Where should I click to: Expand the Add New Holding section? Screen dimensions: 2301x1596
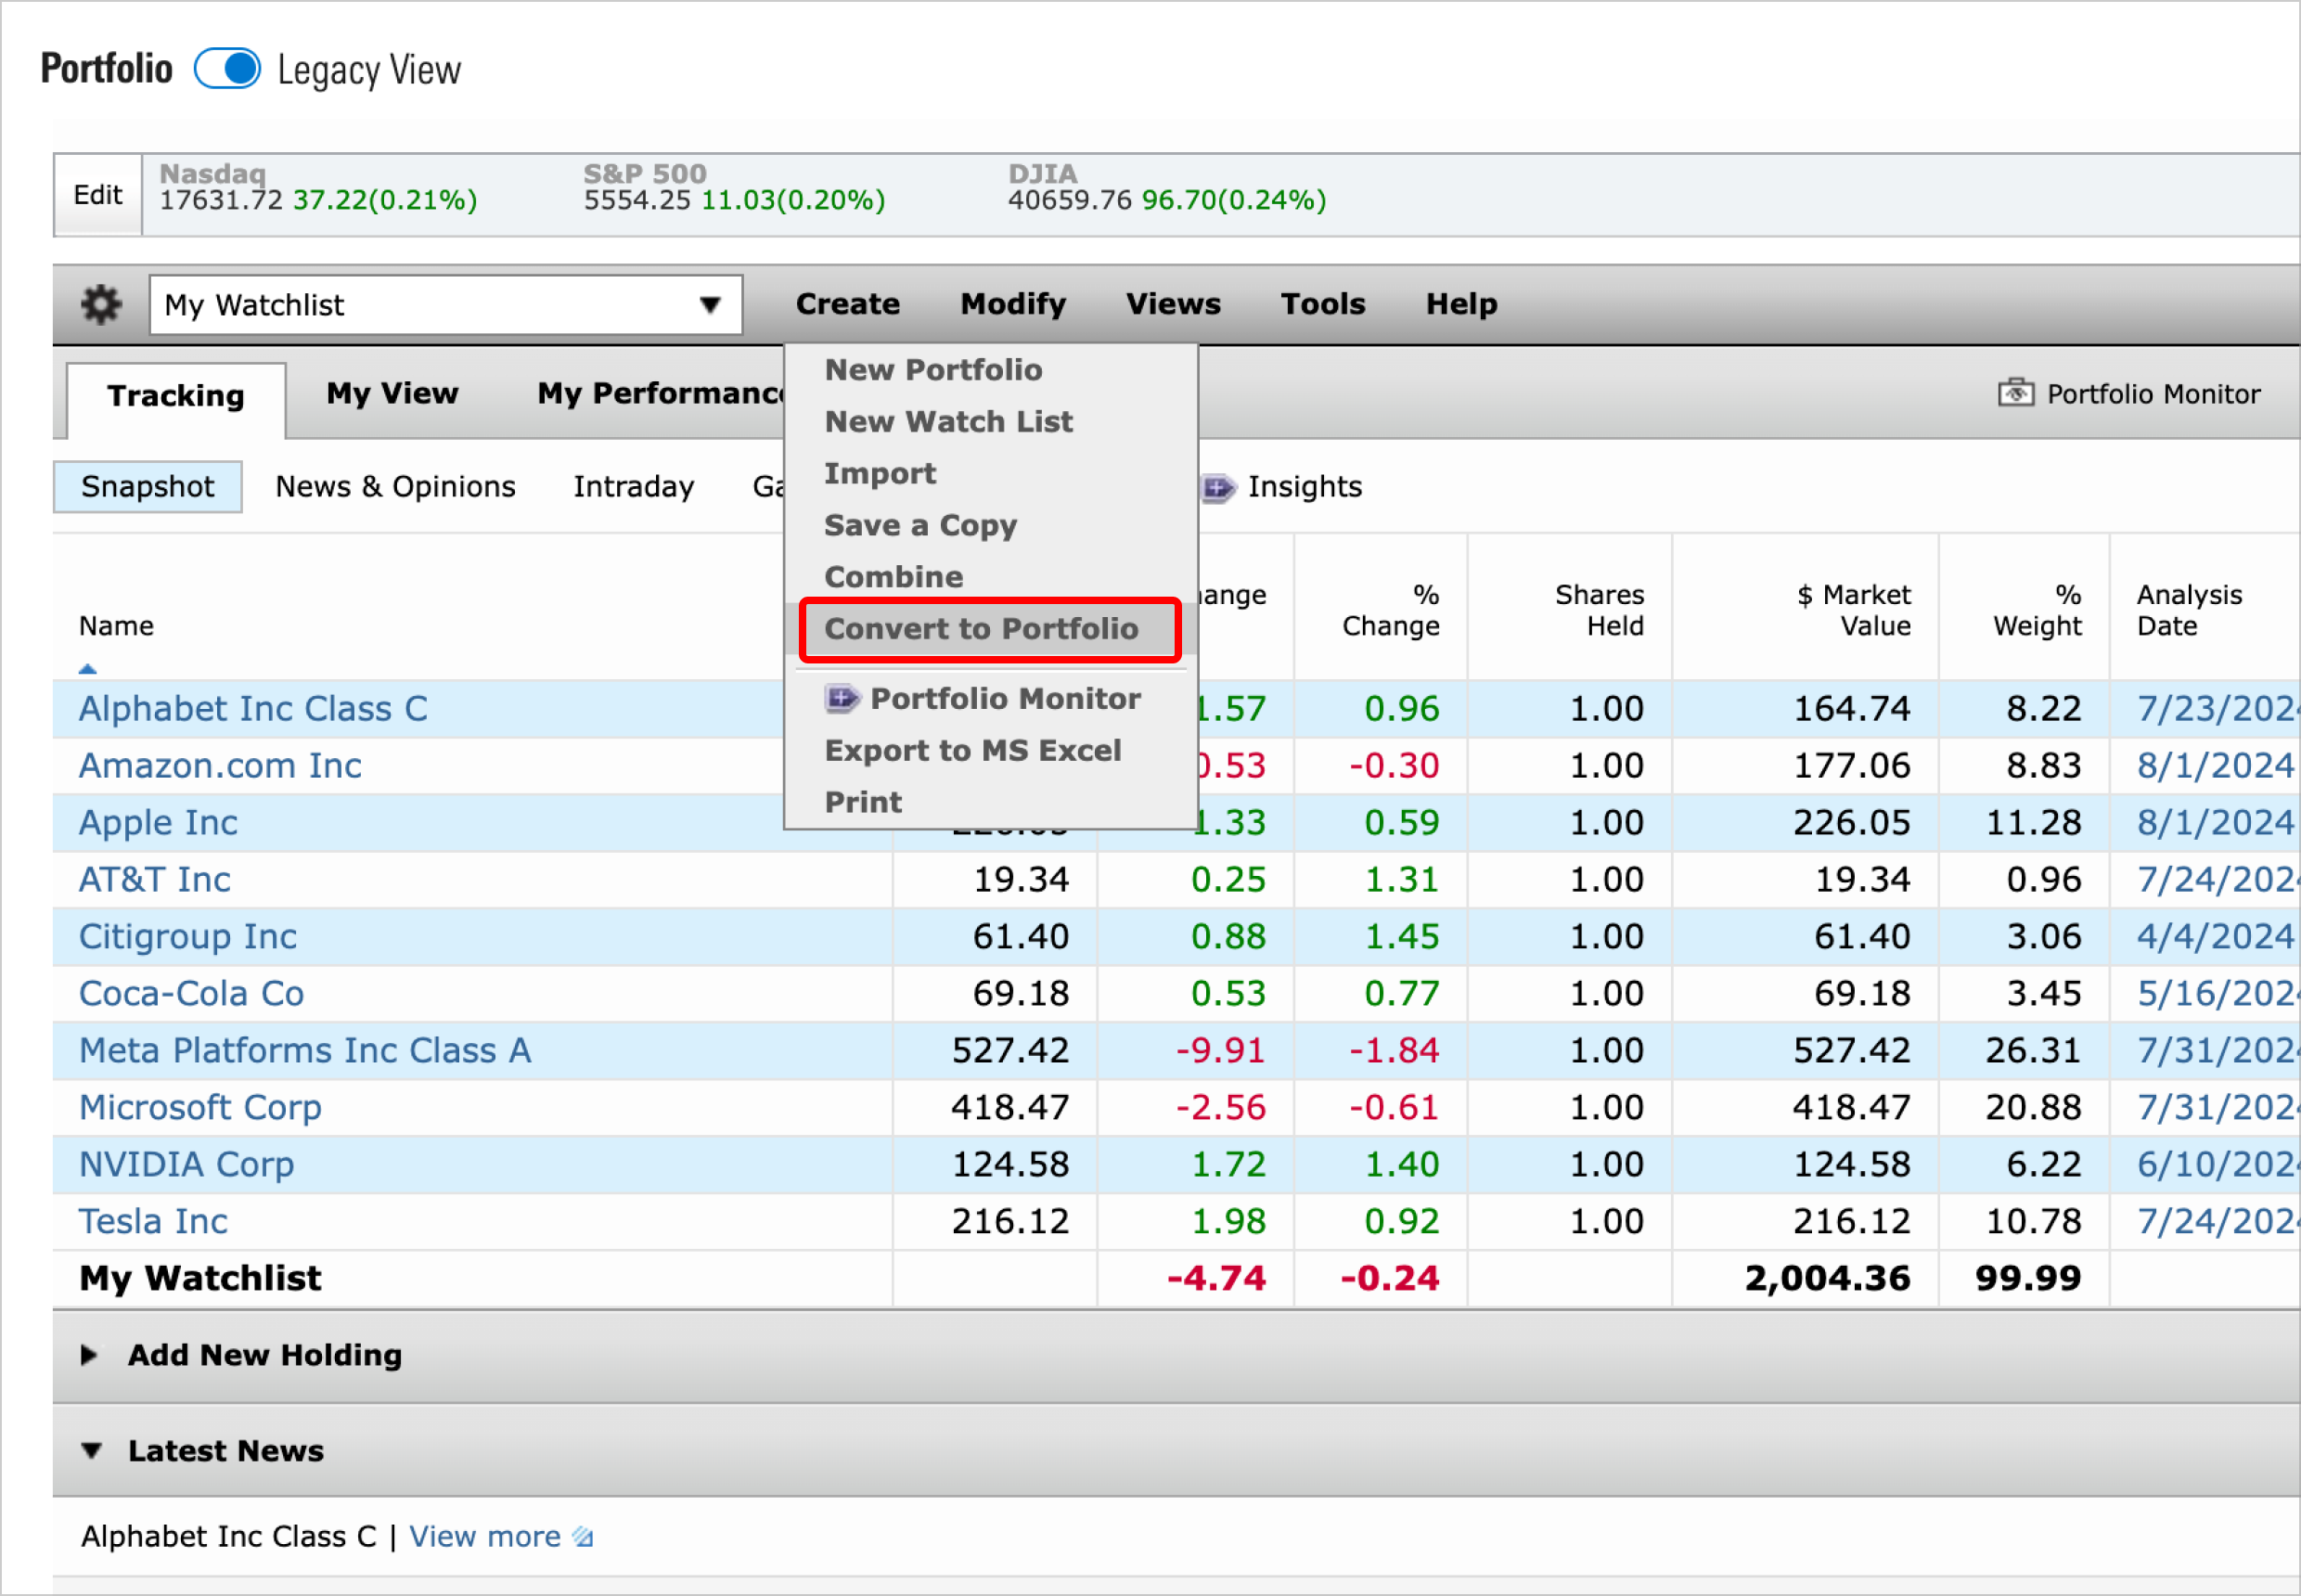(x=89, y=1354)
